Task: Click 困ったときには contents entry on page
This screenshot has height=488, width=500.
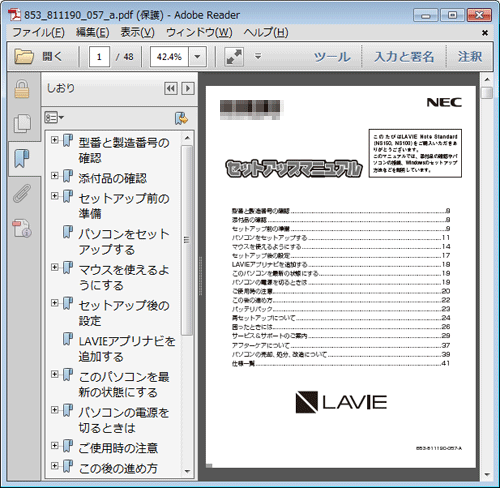Action: pos(341,327)
